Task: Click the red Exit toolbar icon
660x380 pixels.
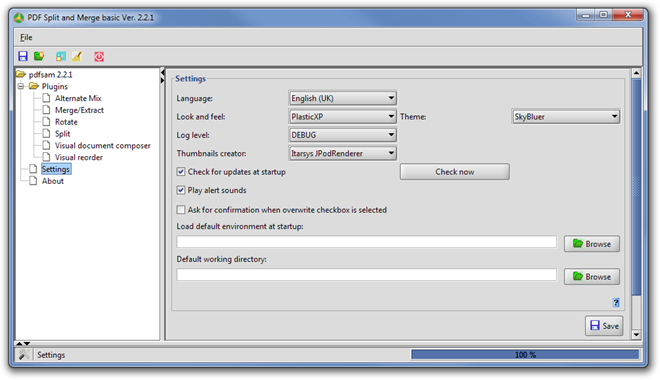Action: [99, 56]
